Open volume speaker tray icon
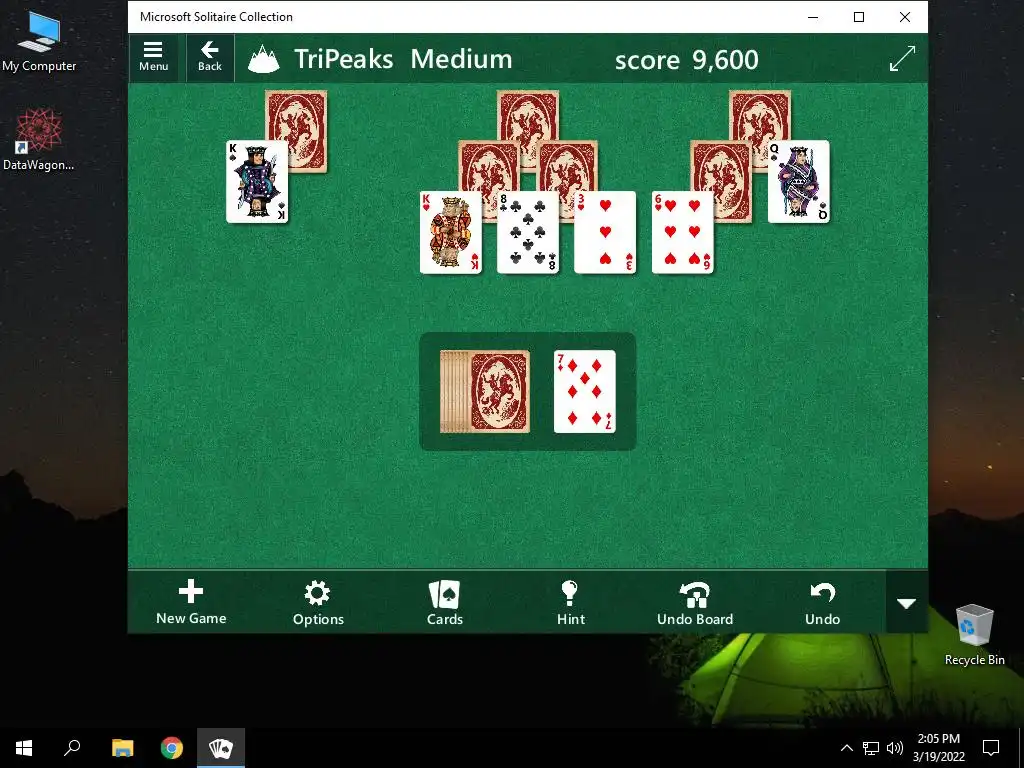The width and height of the screenshot is (1024, 768). point(895,748)
